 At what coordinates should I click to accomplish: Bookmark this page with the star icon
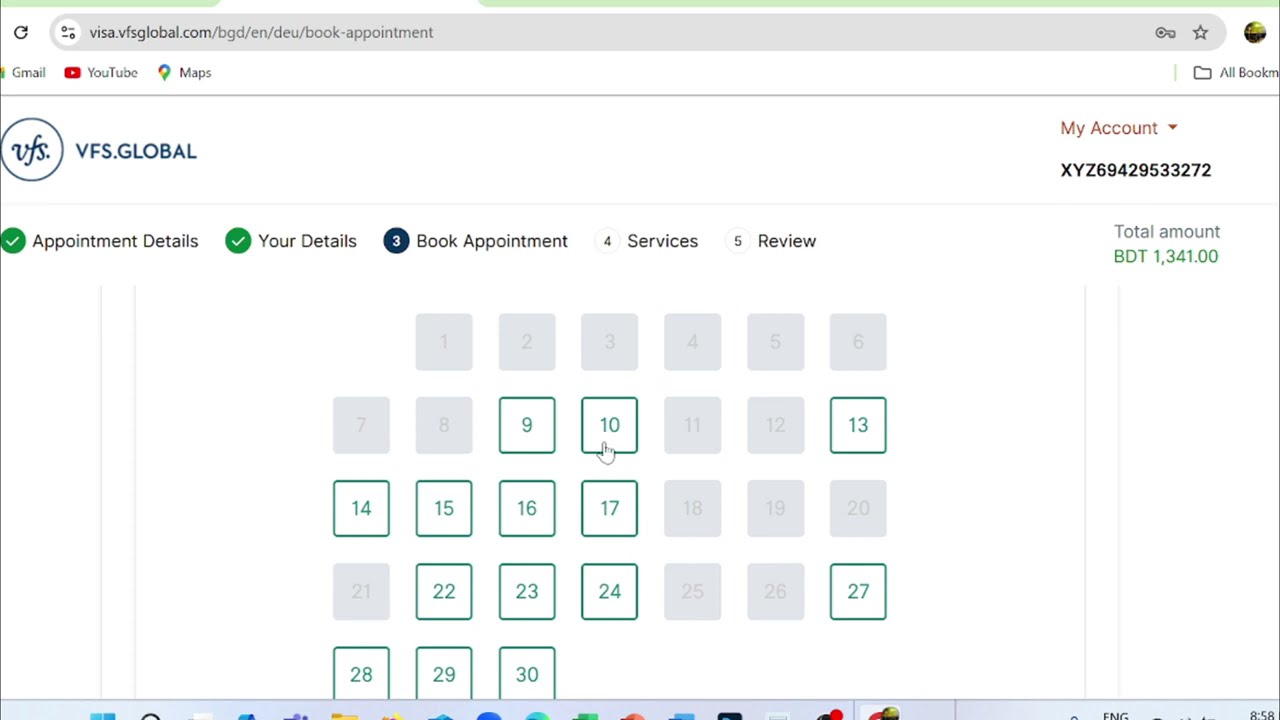[1200, 32]
